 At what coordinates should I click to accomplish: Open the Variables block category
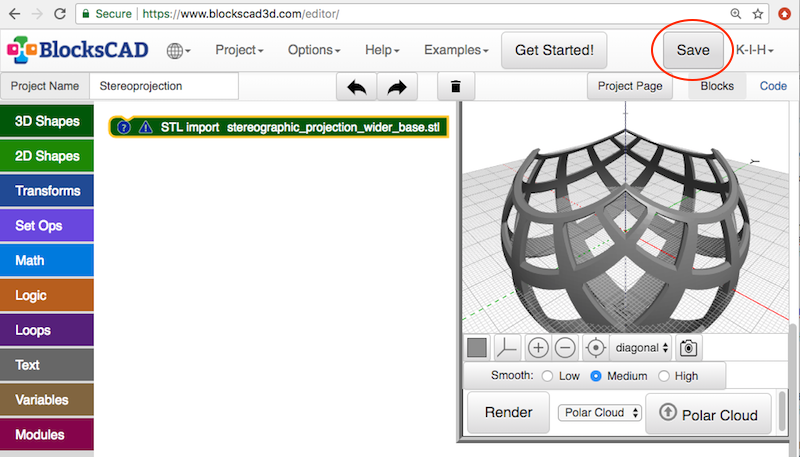[x=47, y=399]
